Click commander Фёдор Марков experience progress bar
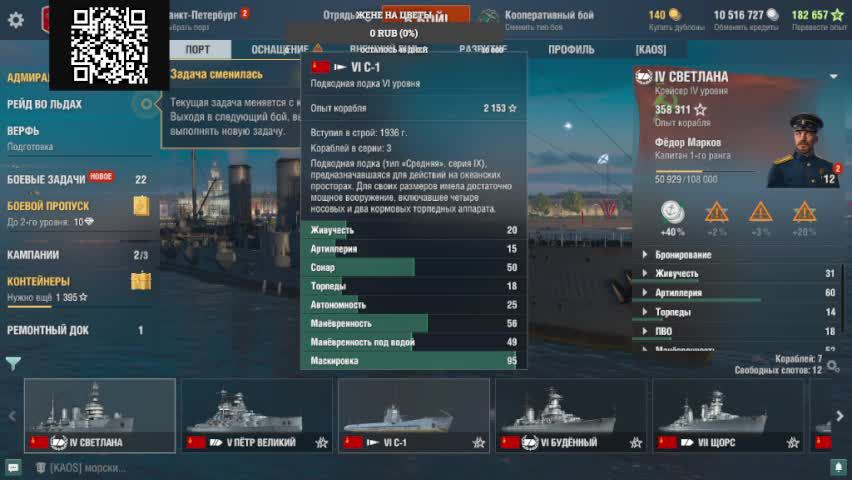Screen dimensions: 852x480 (x=704, y=171)
